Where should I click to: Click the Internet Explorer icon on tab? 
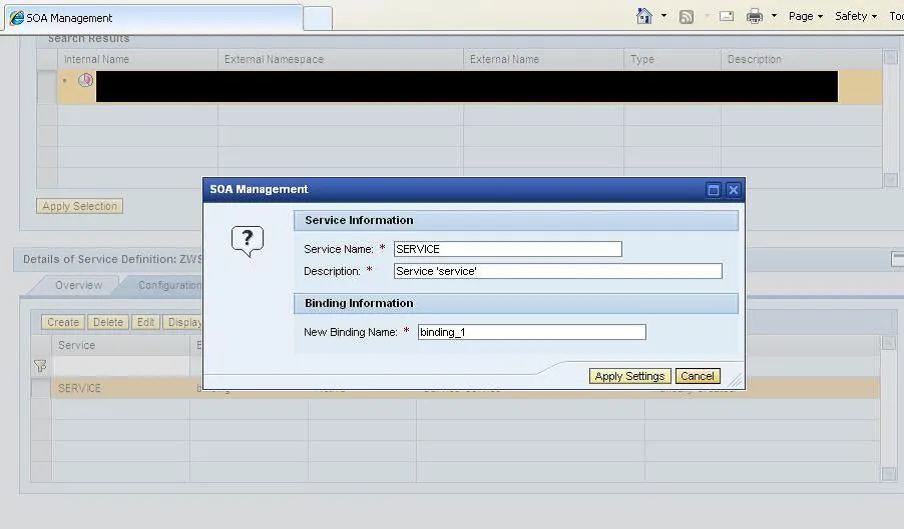17,18
